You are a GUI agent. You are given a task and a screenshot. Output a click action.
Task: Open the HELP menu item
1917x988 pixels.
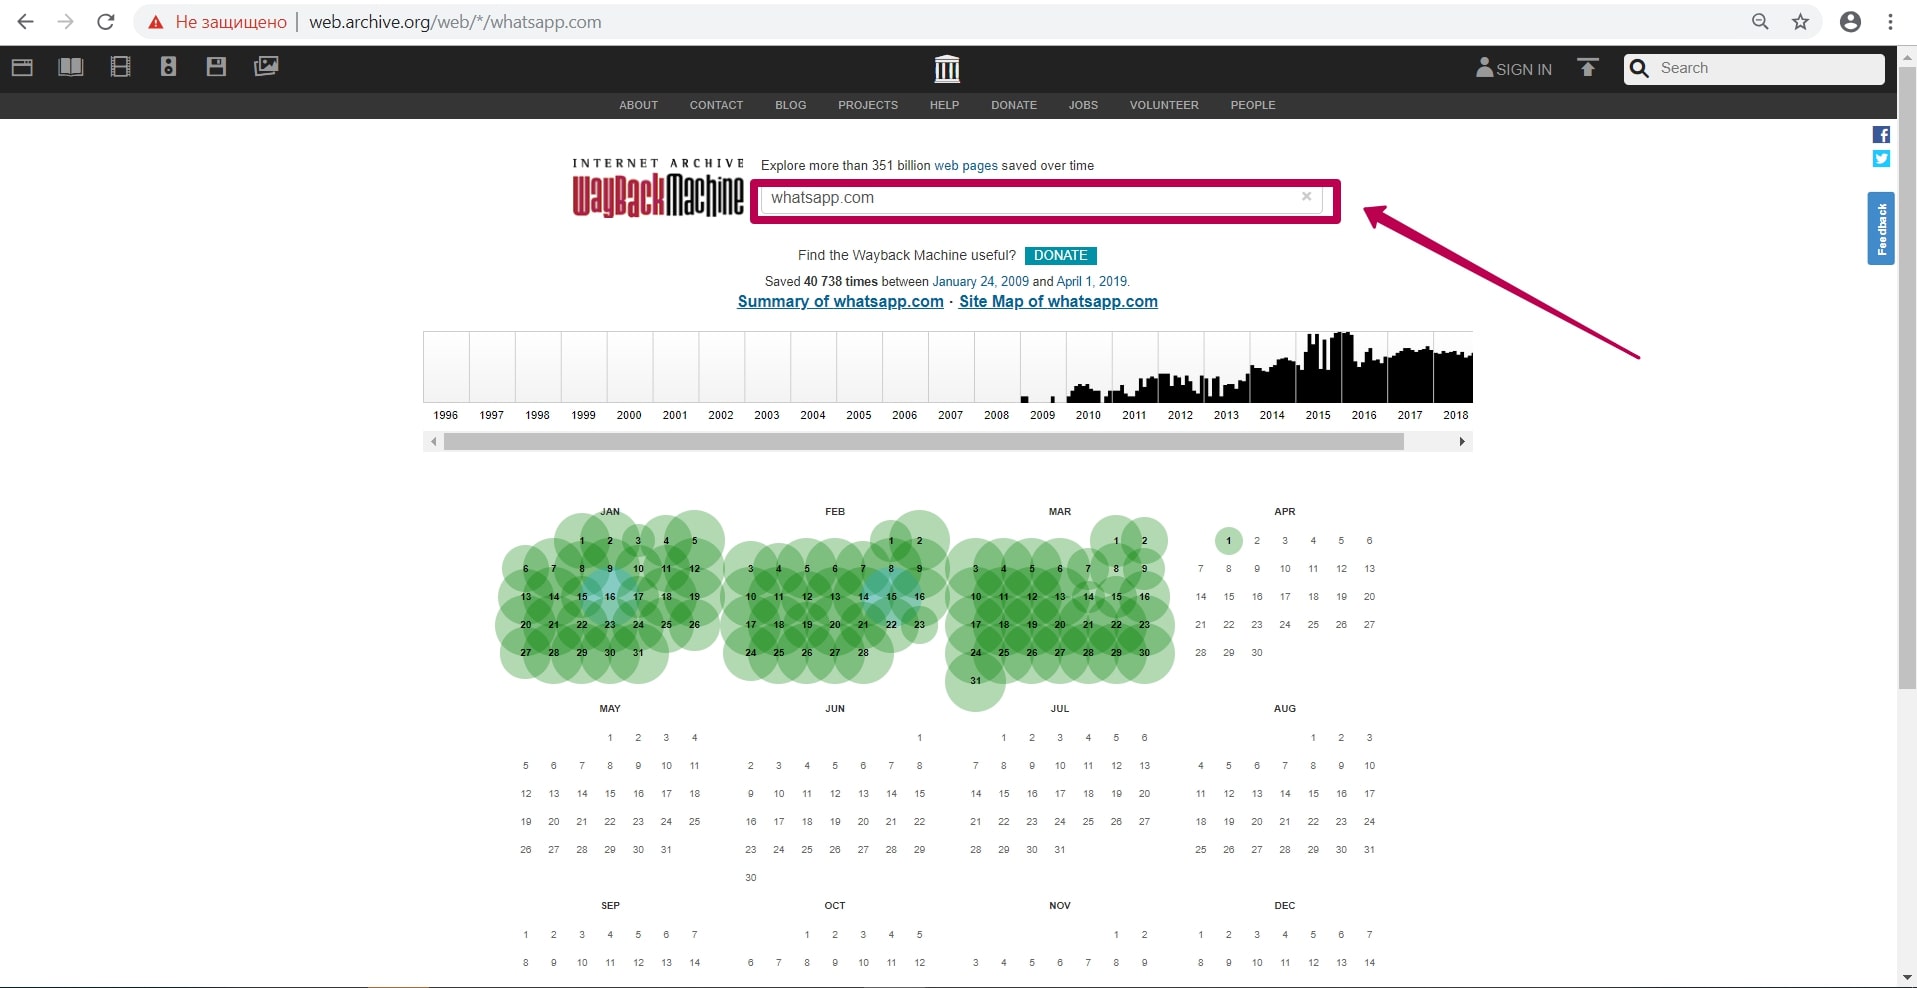(944, 105)
